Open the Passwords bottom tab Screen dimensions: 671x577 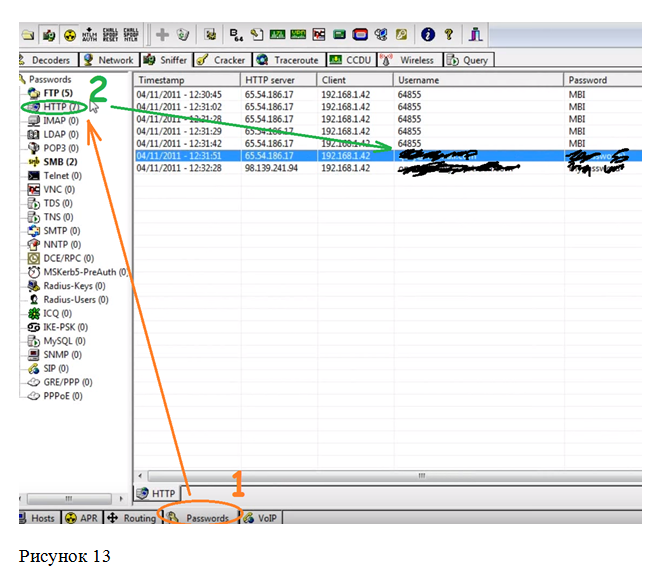[200, 518]
